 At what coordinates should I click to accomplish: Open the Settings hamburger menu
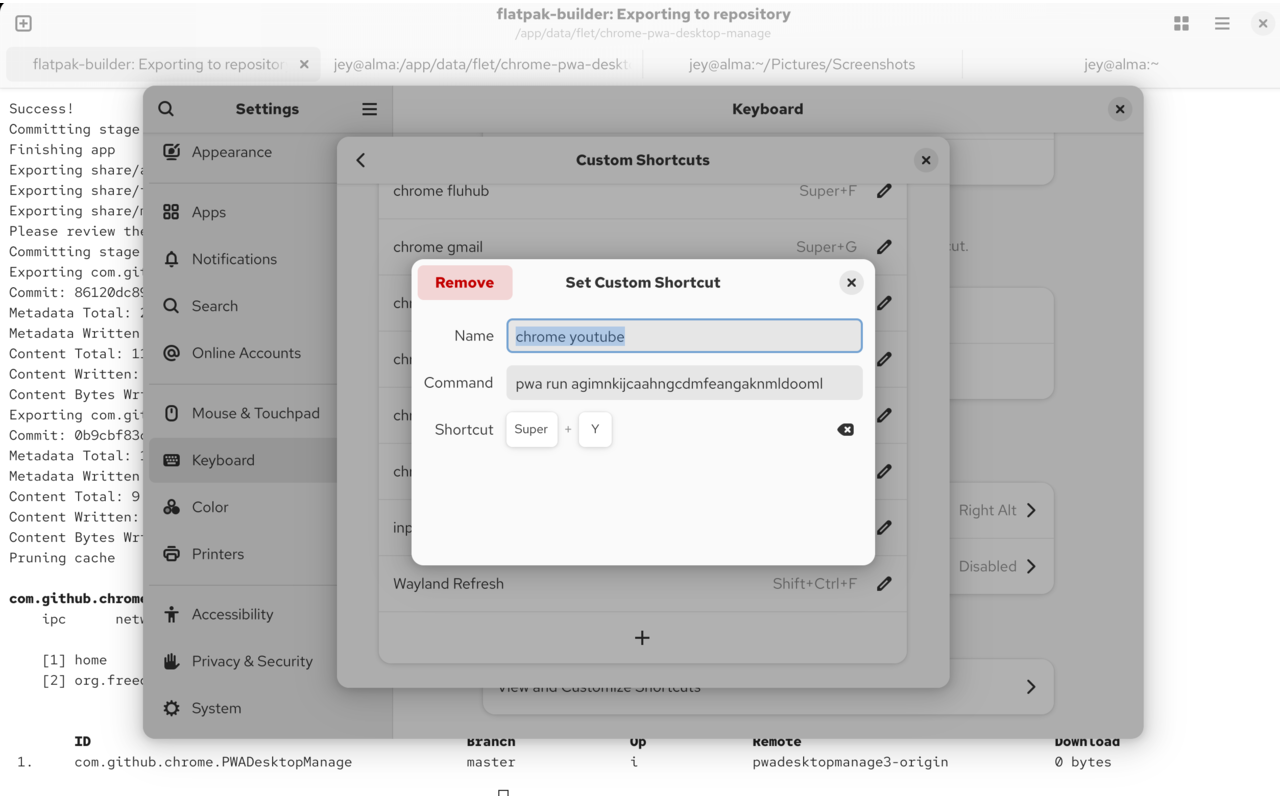(369, 109)
